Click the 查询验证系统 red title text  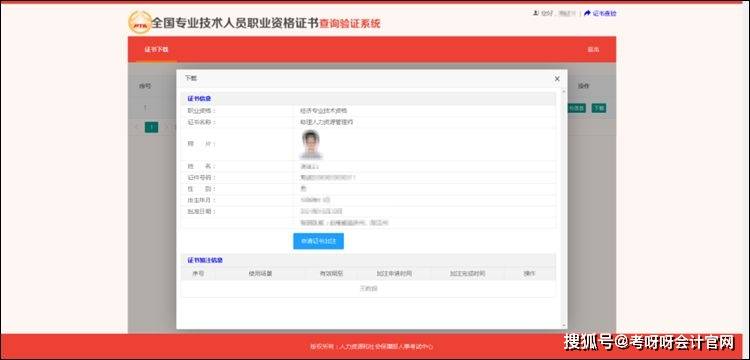click(350, 23)
